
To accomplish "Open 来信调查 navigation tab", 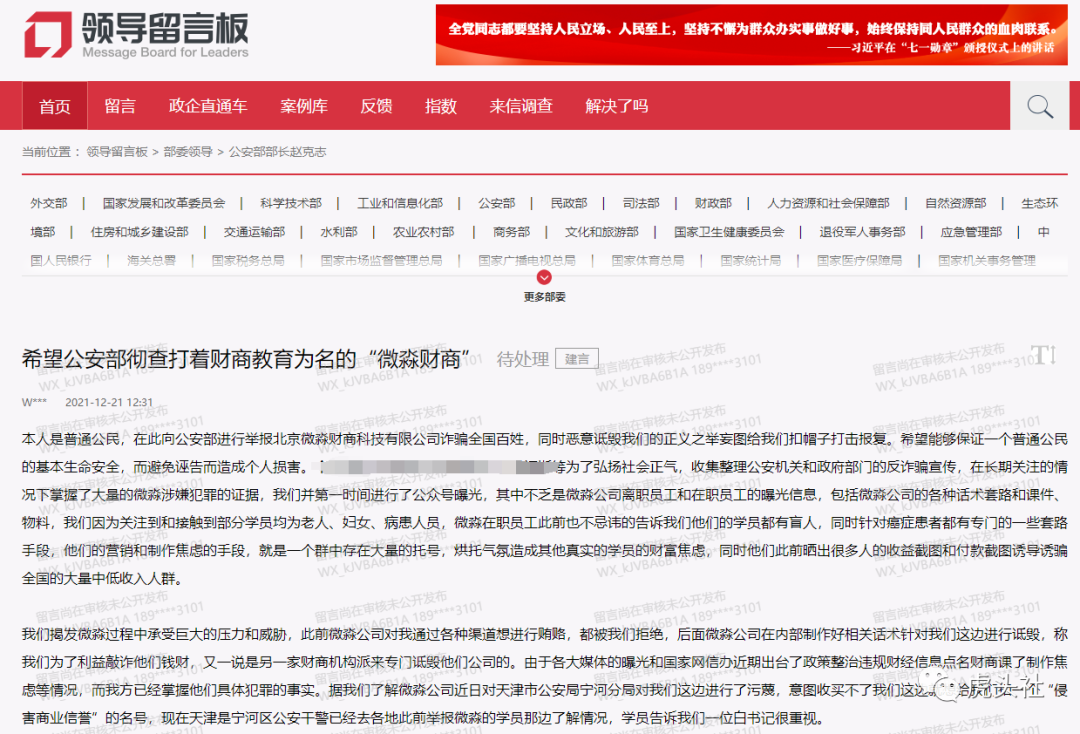I will click(521, 106).
